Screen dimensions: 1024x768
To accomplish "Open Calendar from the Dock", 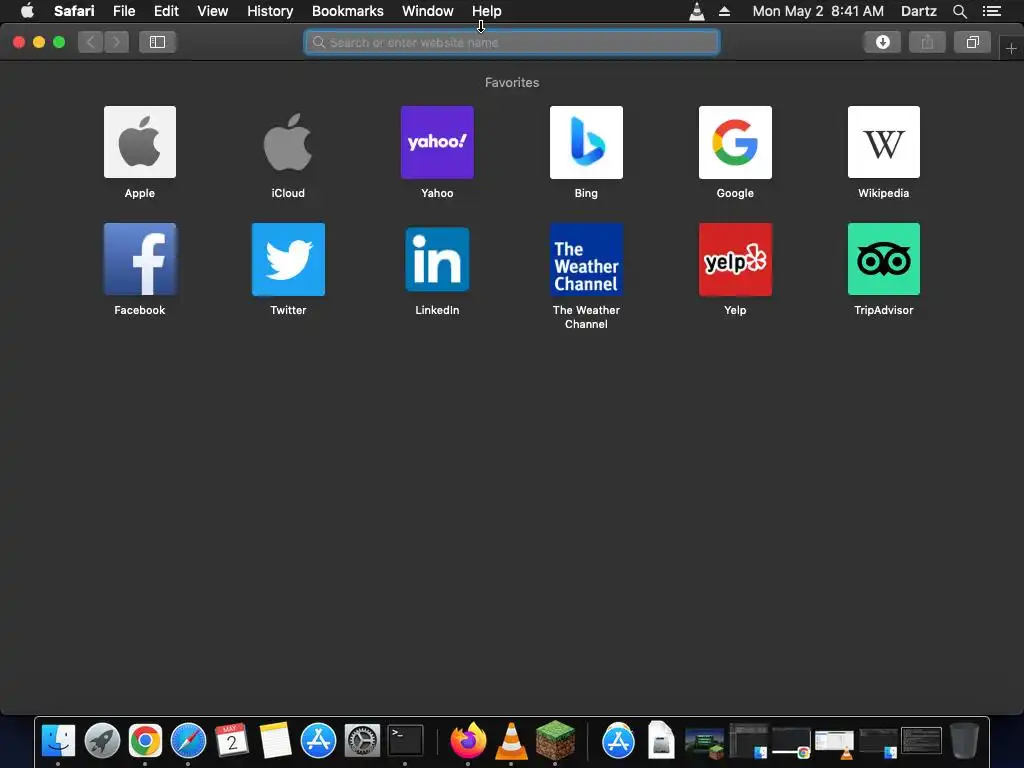I will coord(232,741).
